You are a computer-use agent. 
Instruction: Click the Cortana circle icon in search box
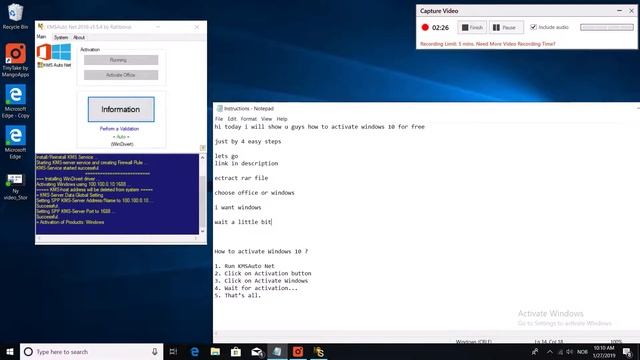28,351
